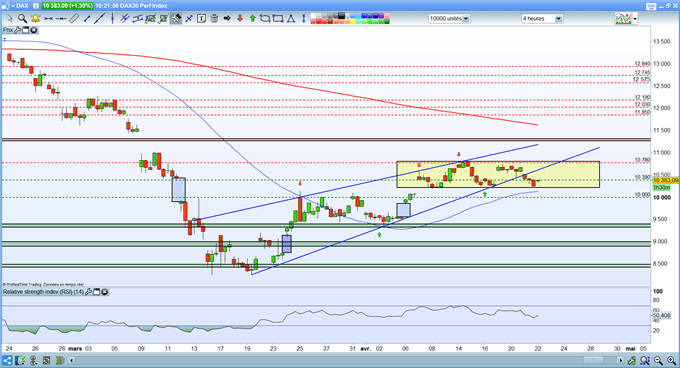The image size is (680, 368).
Task: Select the vertical measure arrow tool
Action: point(304,19)
